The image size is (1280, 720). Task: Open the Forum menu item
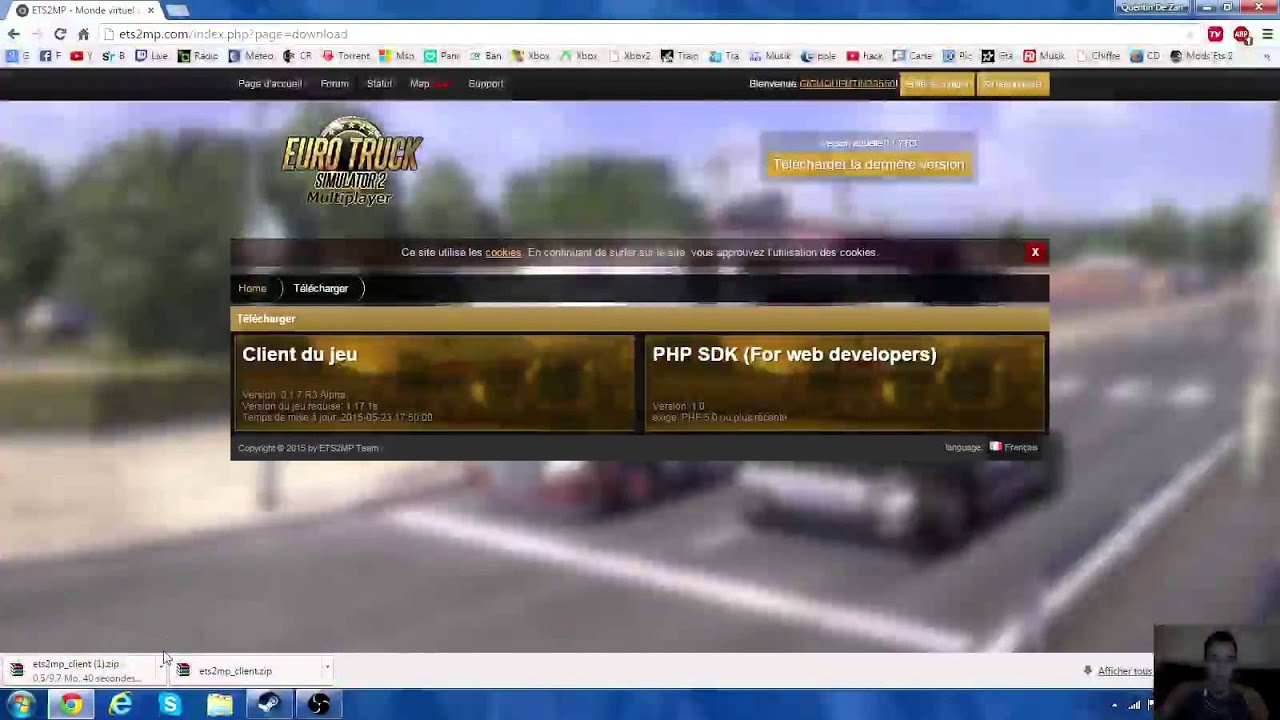pos(334,84)
